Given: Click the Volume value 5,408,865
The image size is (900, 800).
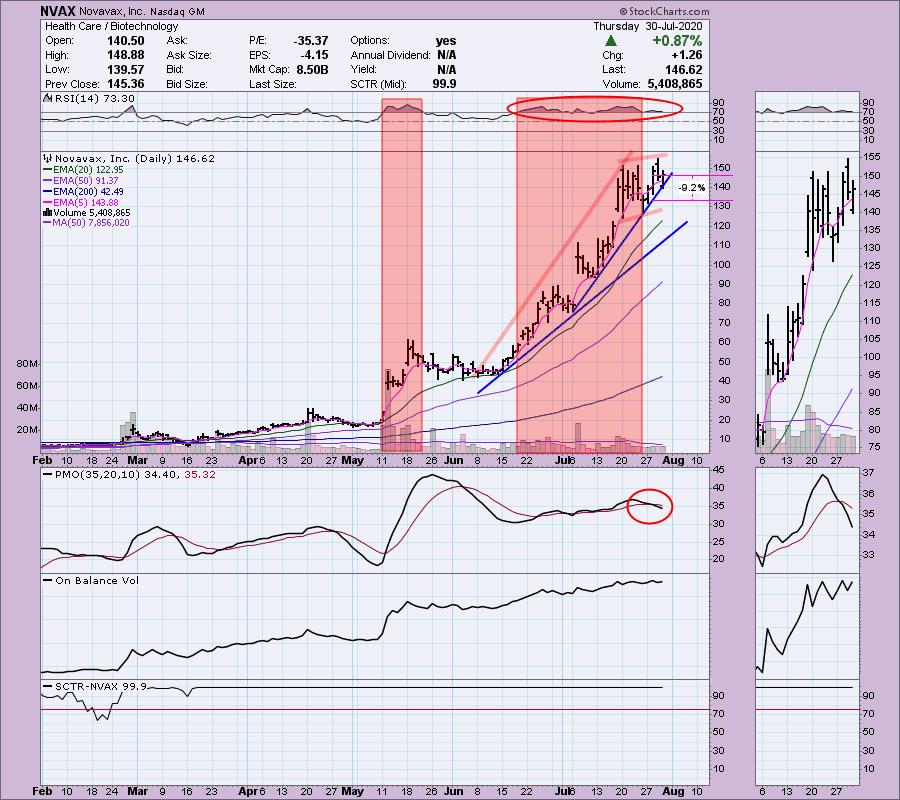Looking at the screenshot, I should (674, 84).
